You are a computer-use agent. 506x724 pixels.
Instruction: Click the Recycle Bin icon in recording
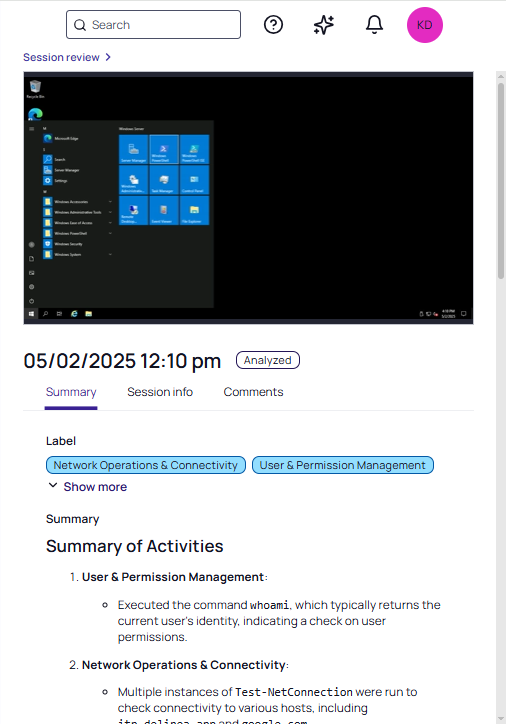click(x=35, y=89)
